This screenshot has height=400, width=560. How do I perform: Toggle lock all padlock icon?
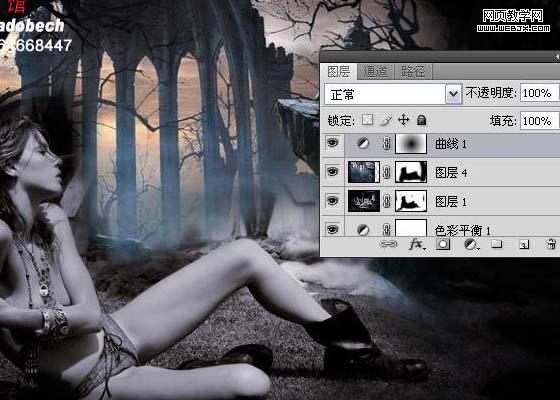(x=422, y=120)
